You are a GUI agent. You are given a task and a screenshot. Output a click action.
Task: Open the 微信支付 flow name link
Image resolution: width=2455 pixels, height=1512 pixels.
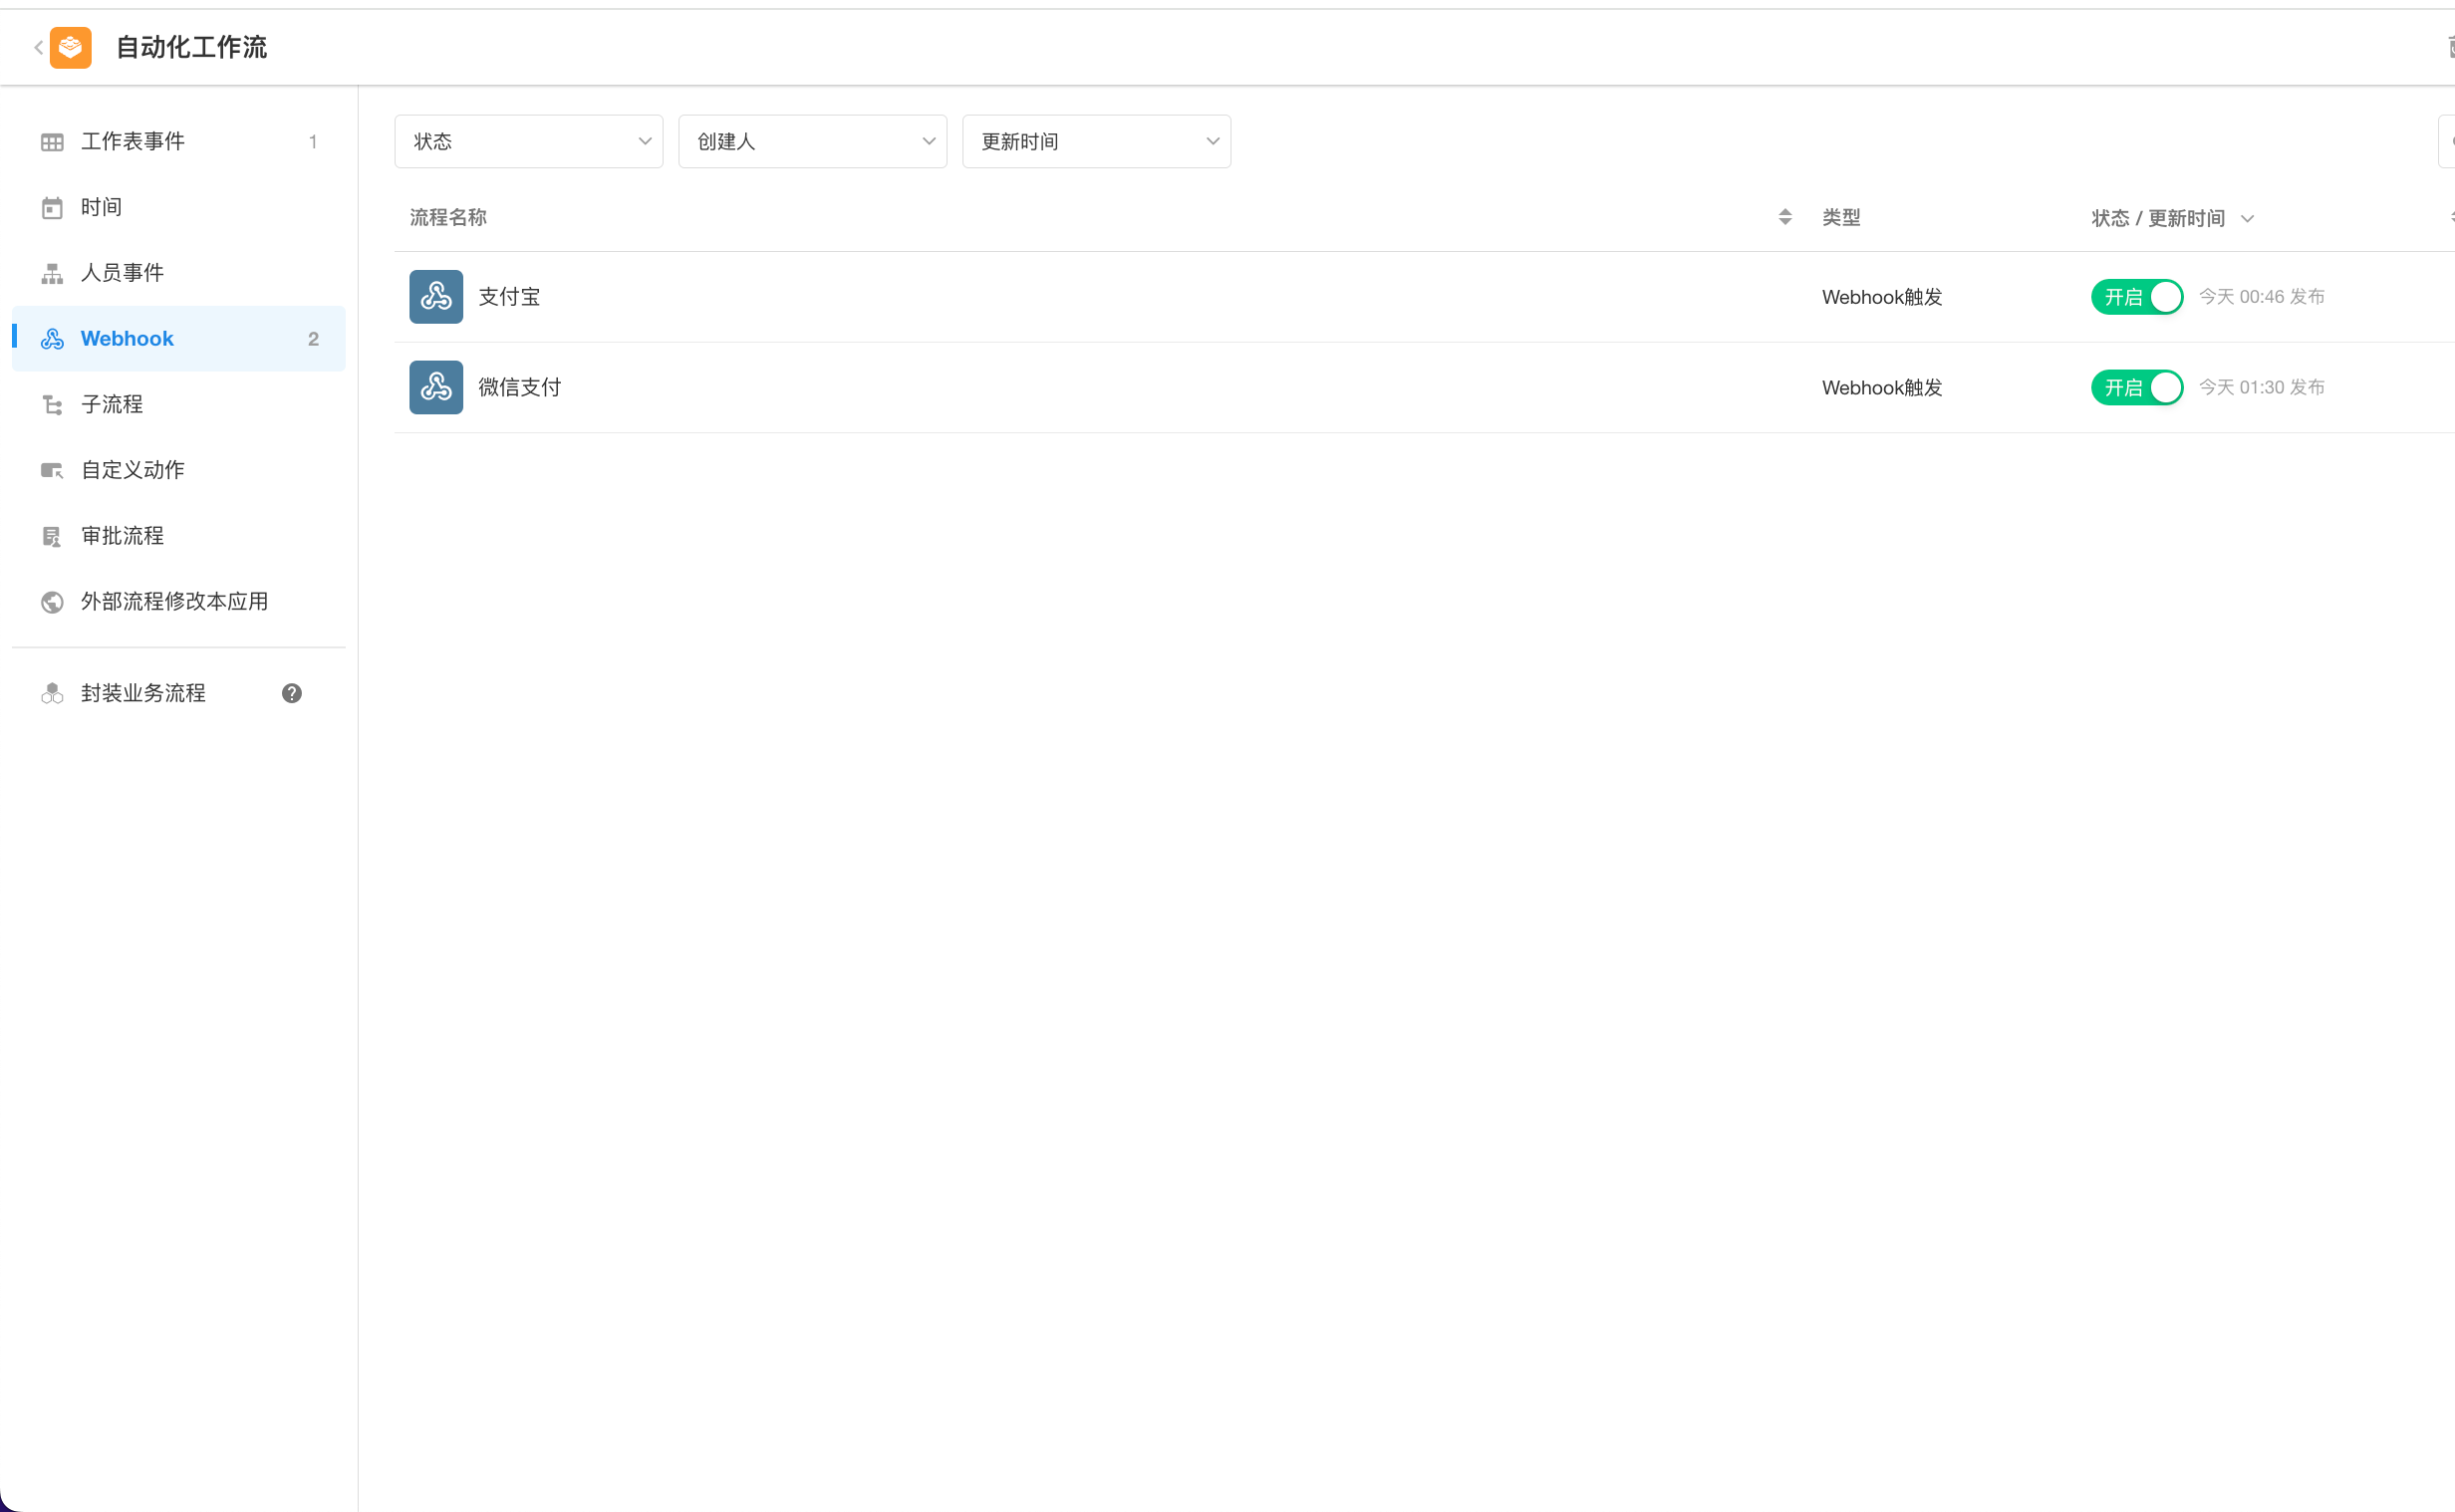coord(519,387)
